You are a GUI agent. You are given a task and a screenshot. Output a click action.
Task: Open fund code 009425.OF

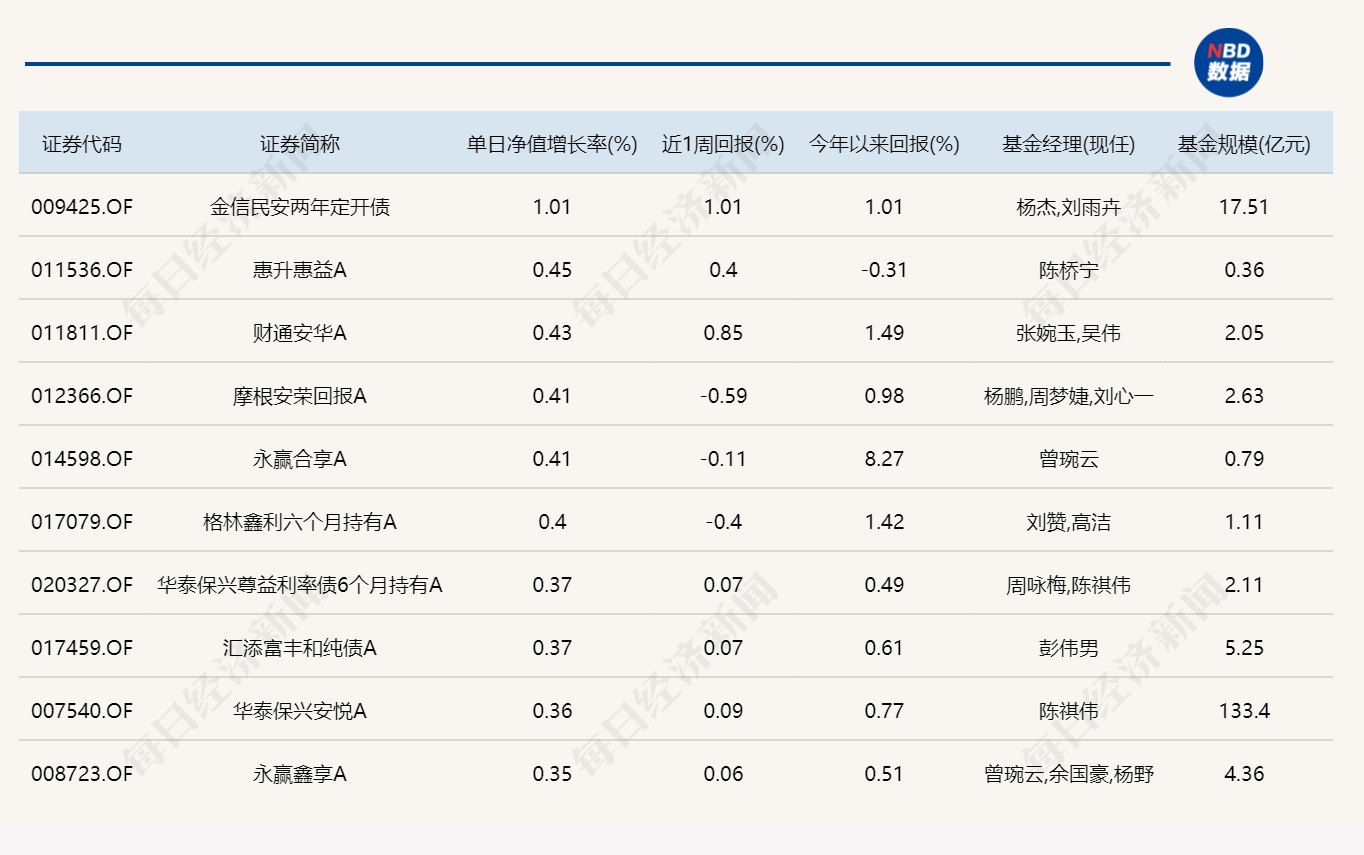pos(82,207)
